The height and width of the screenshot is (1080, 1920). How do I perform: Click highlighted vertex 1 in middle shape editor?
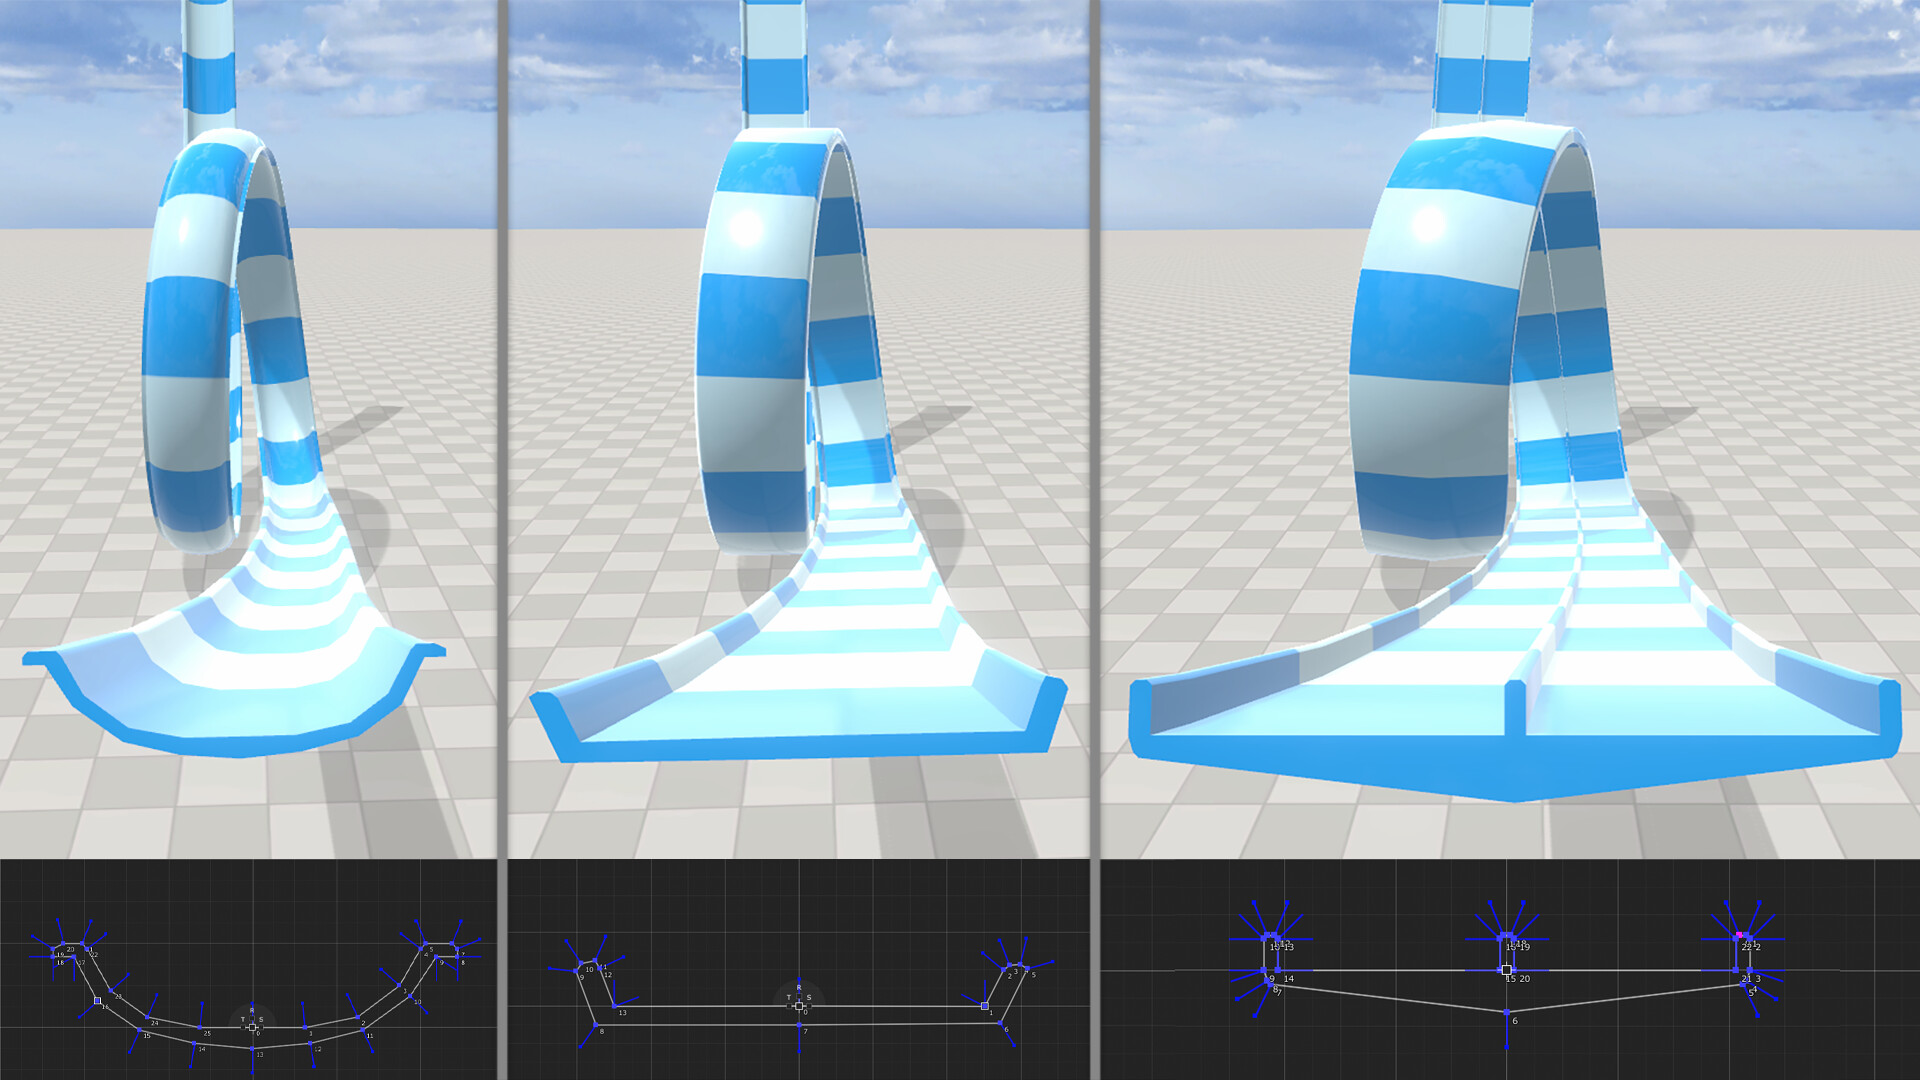985,1006
